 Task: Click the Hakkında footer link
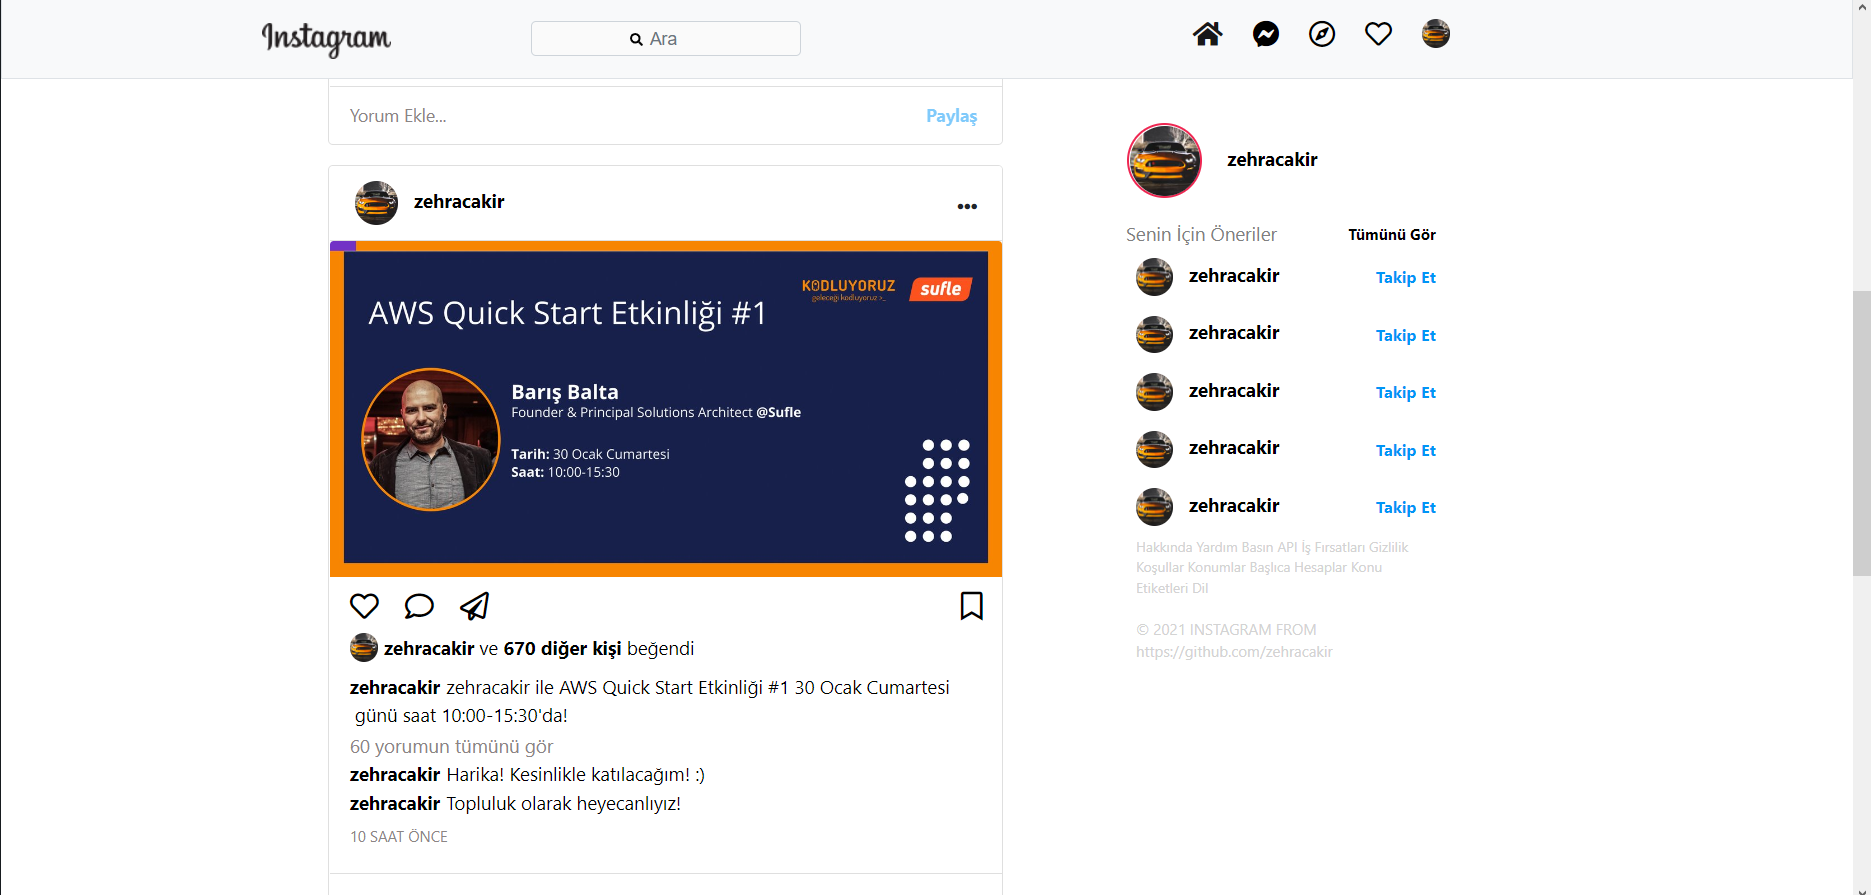point(1164,547)
